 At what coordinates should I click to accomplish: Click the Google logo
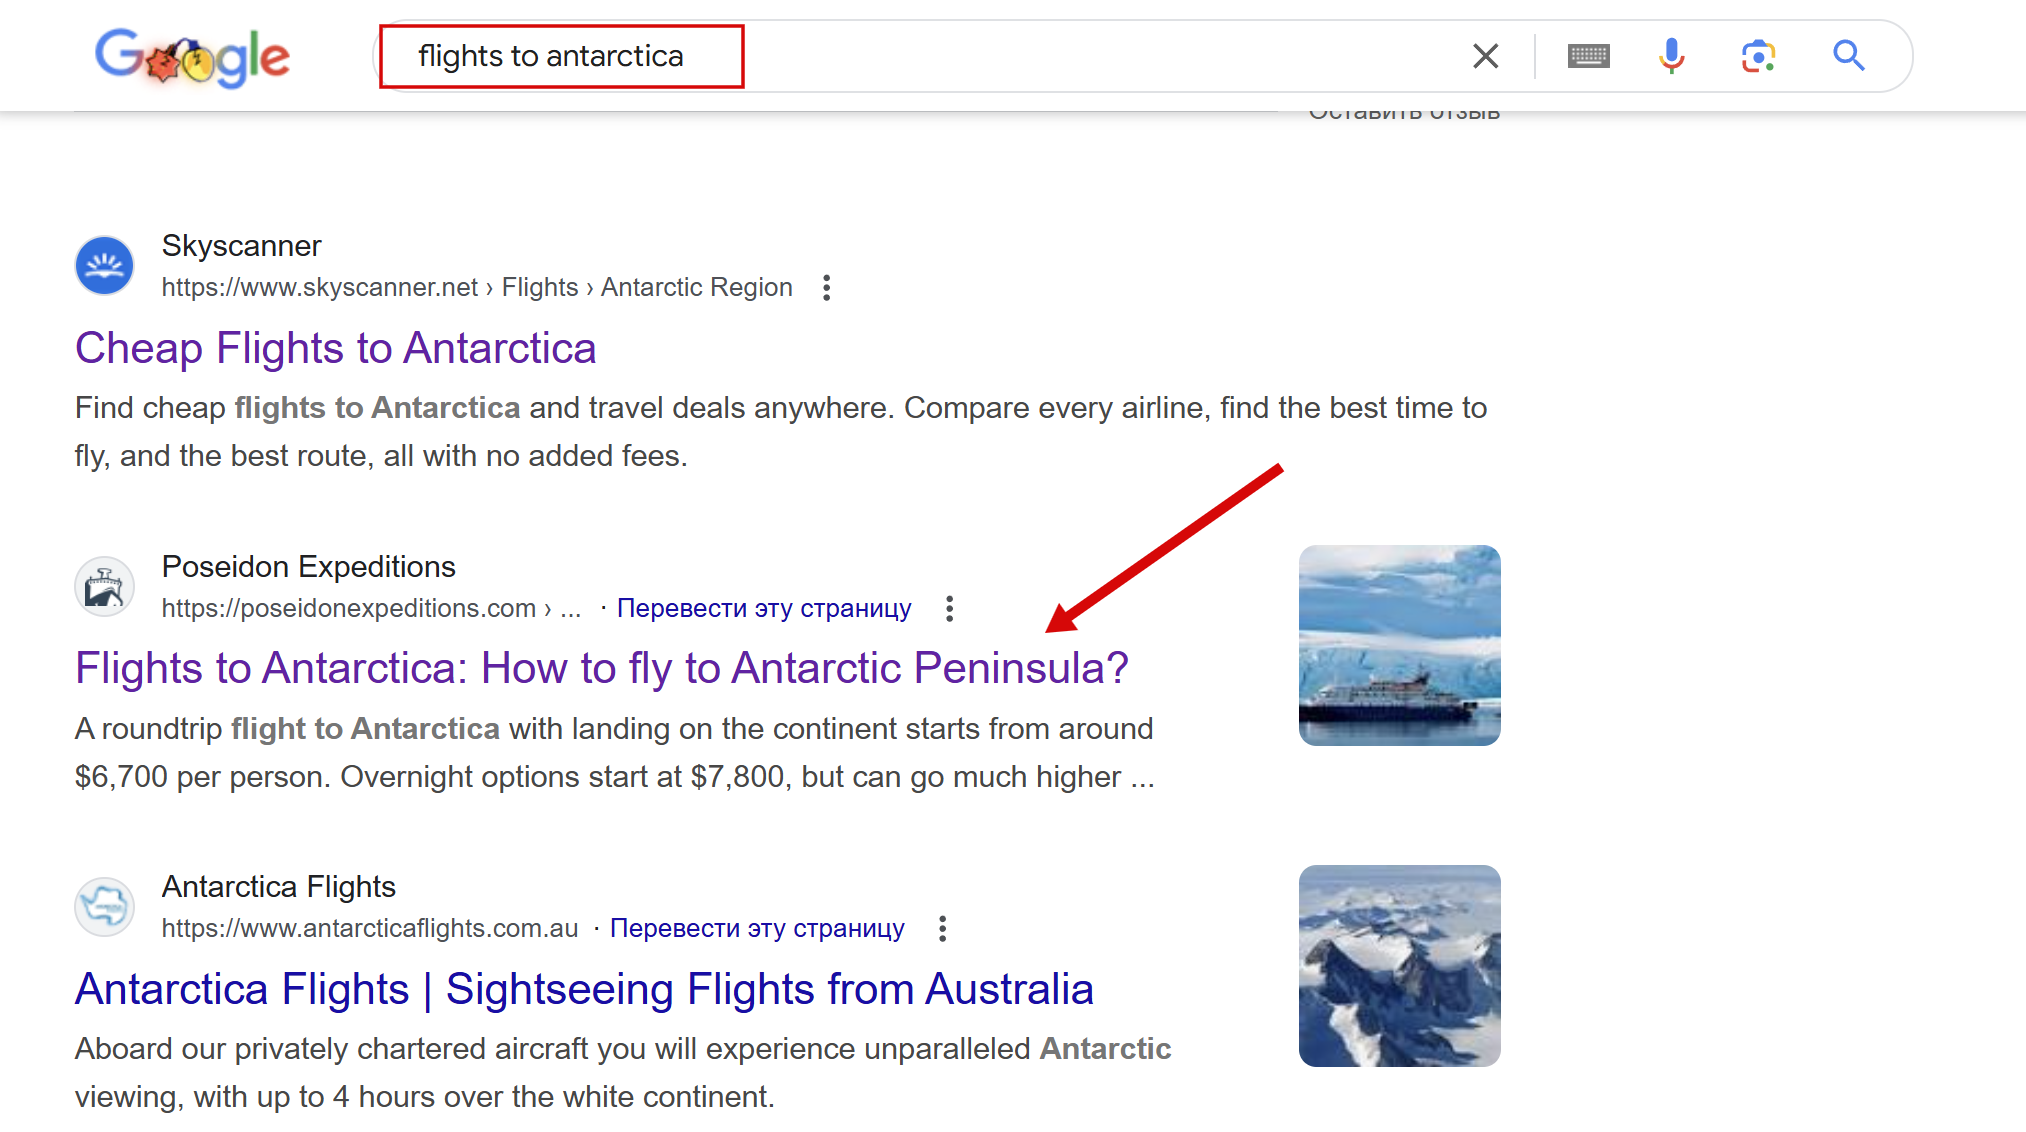(x=192, y=57)
